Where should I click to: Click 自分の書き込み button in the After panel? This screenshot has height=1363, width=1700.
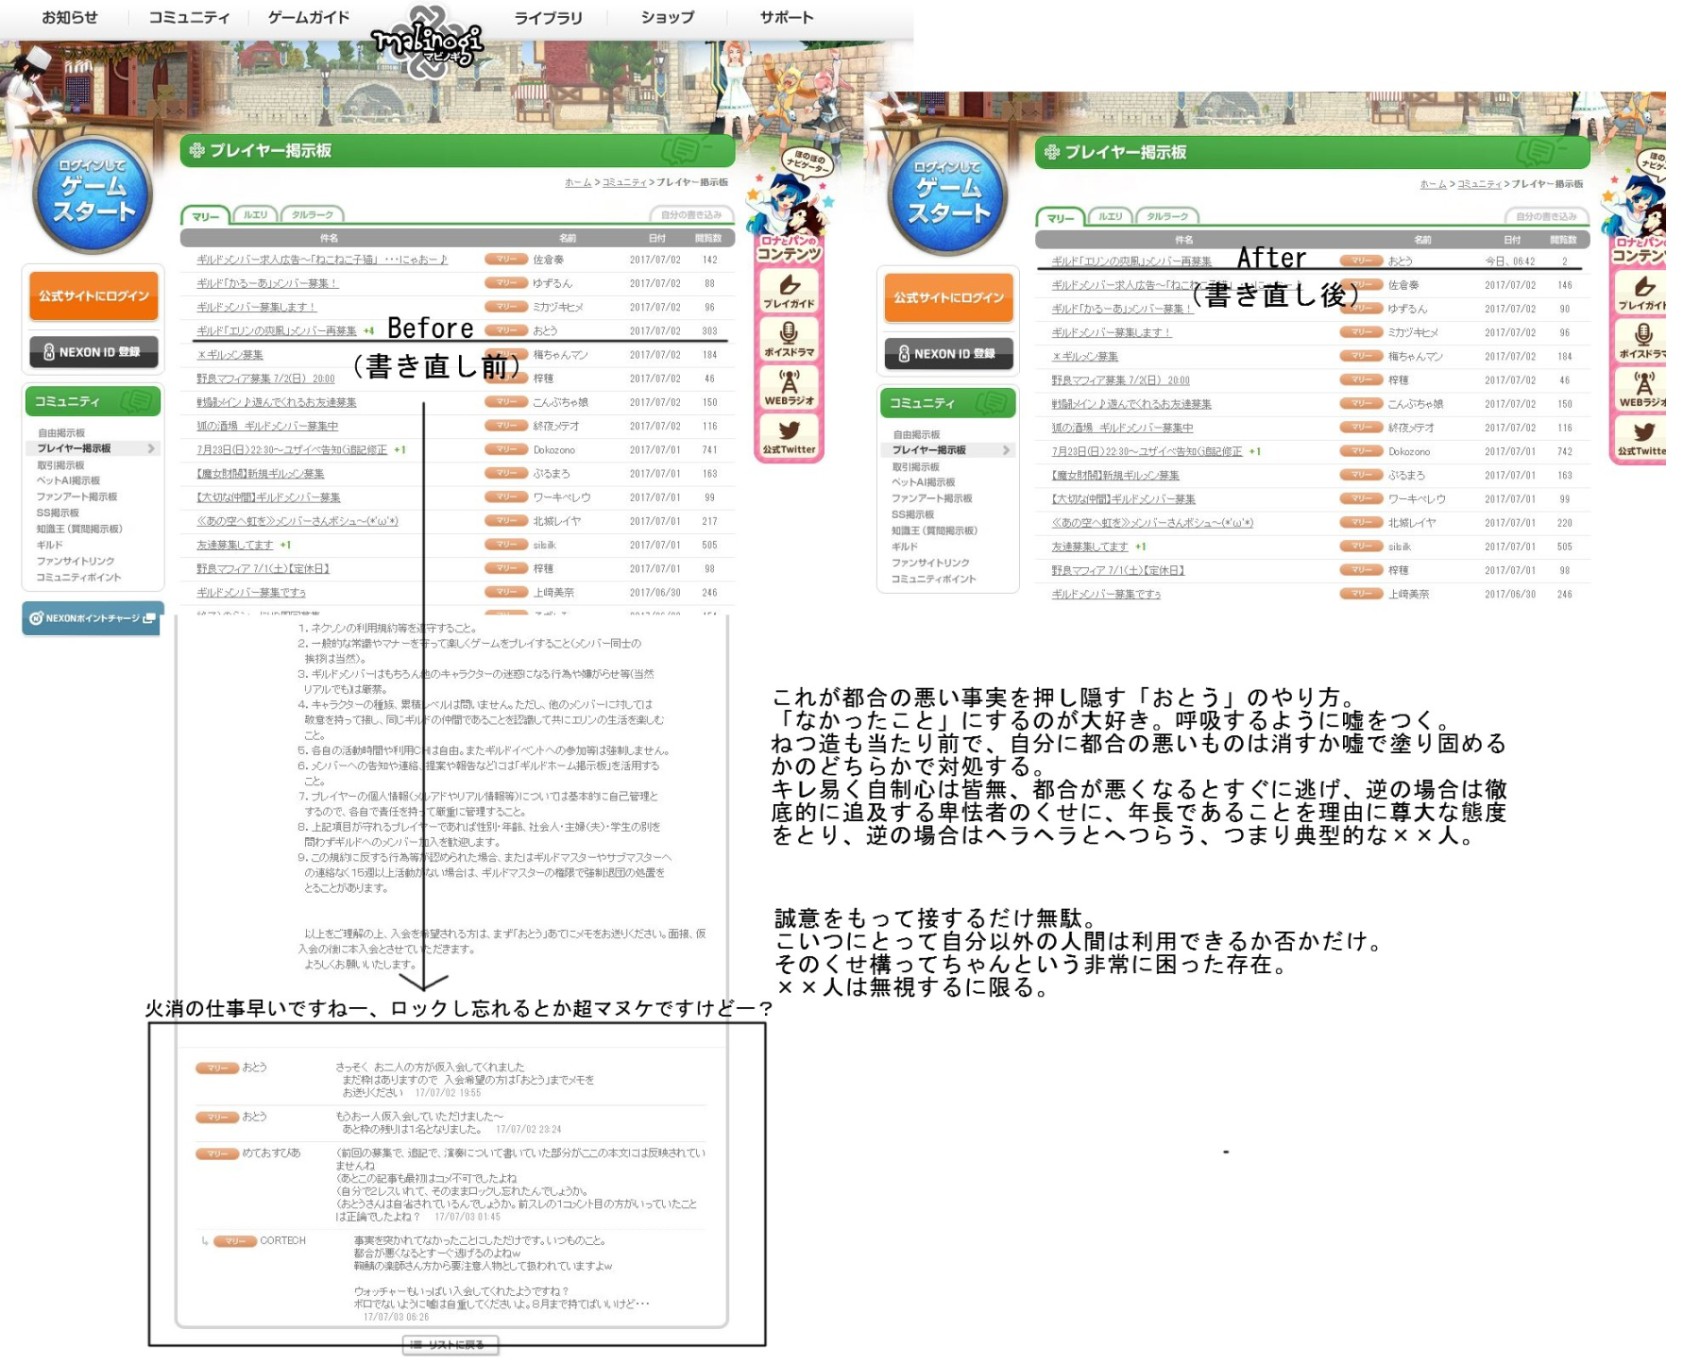(x=1546, y=217)
